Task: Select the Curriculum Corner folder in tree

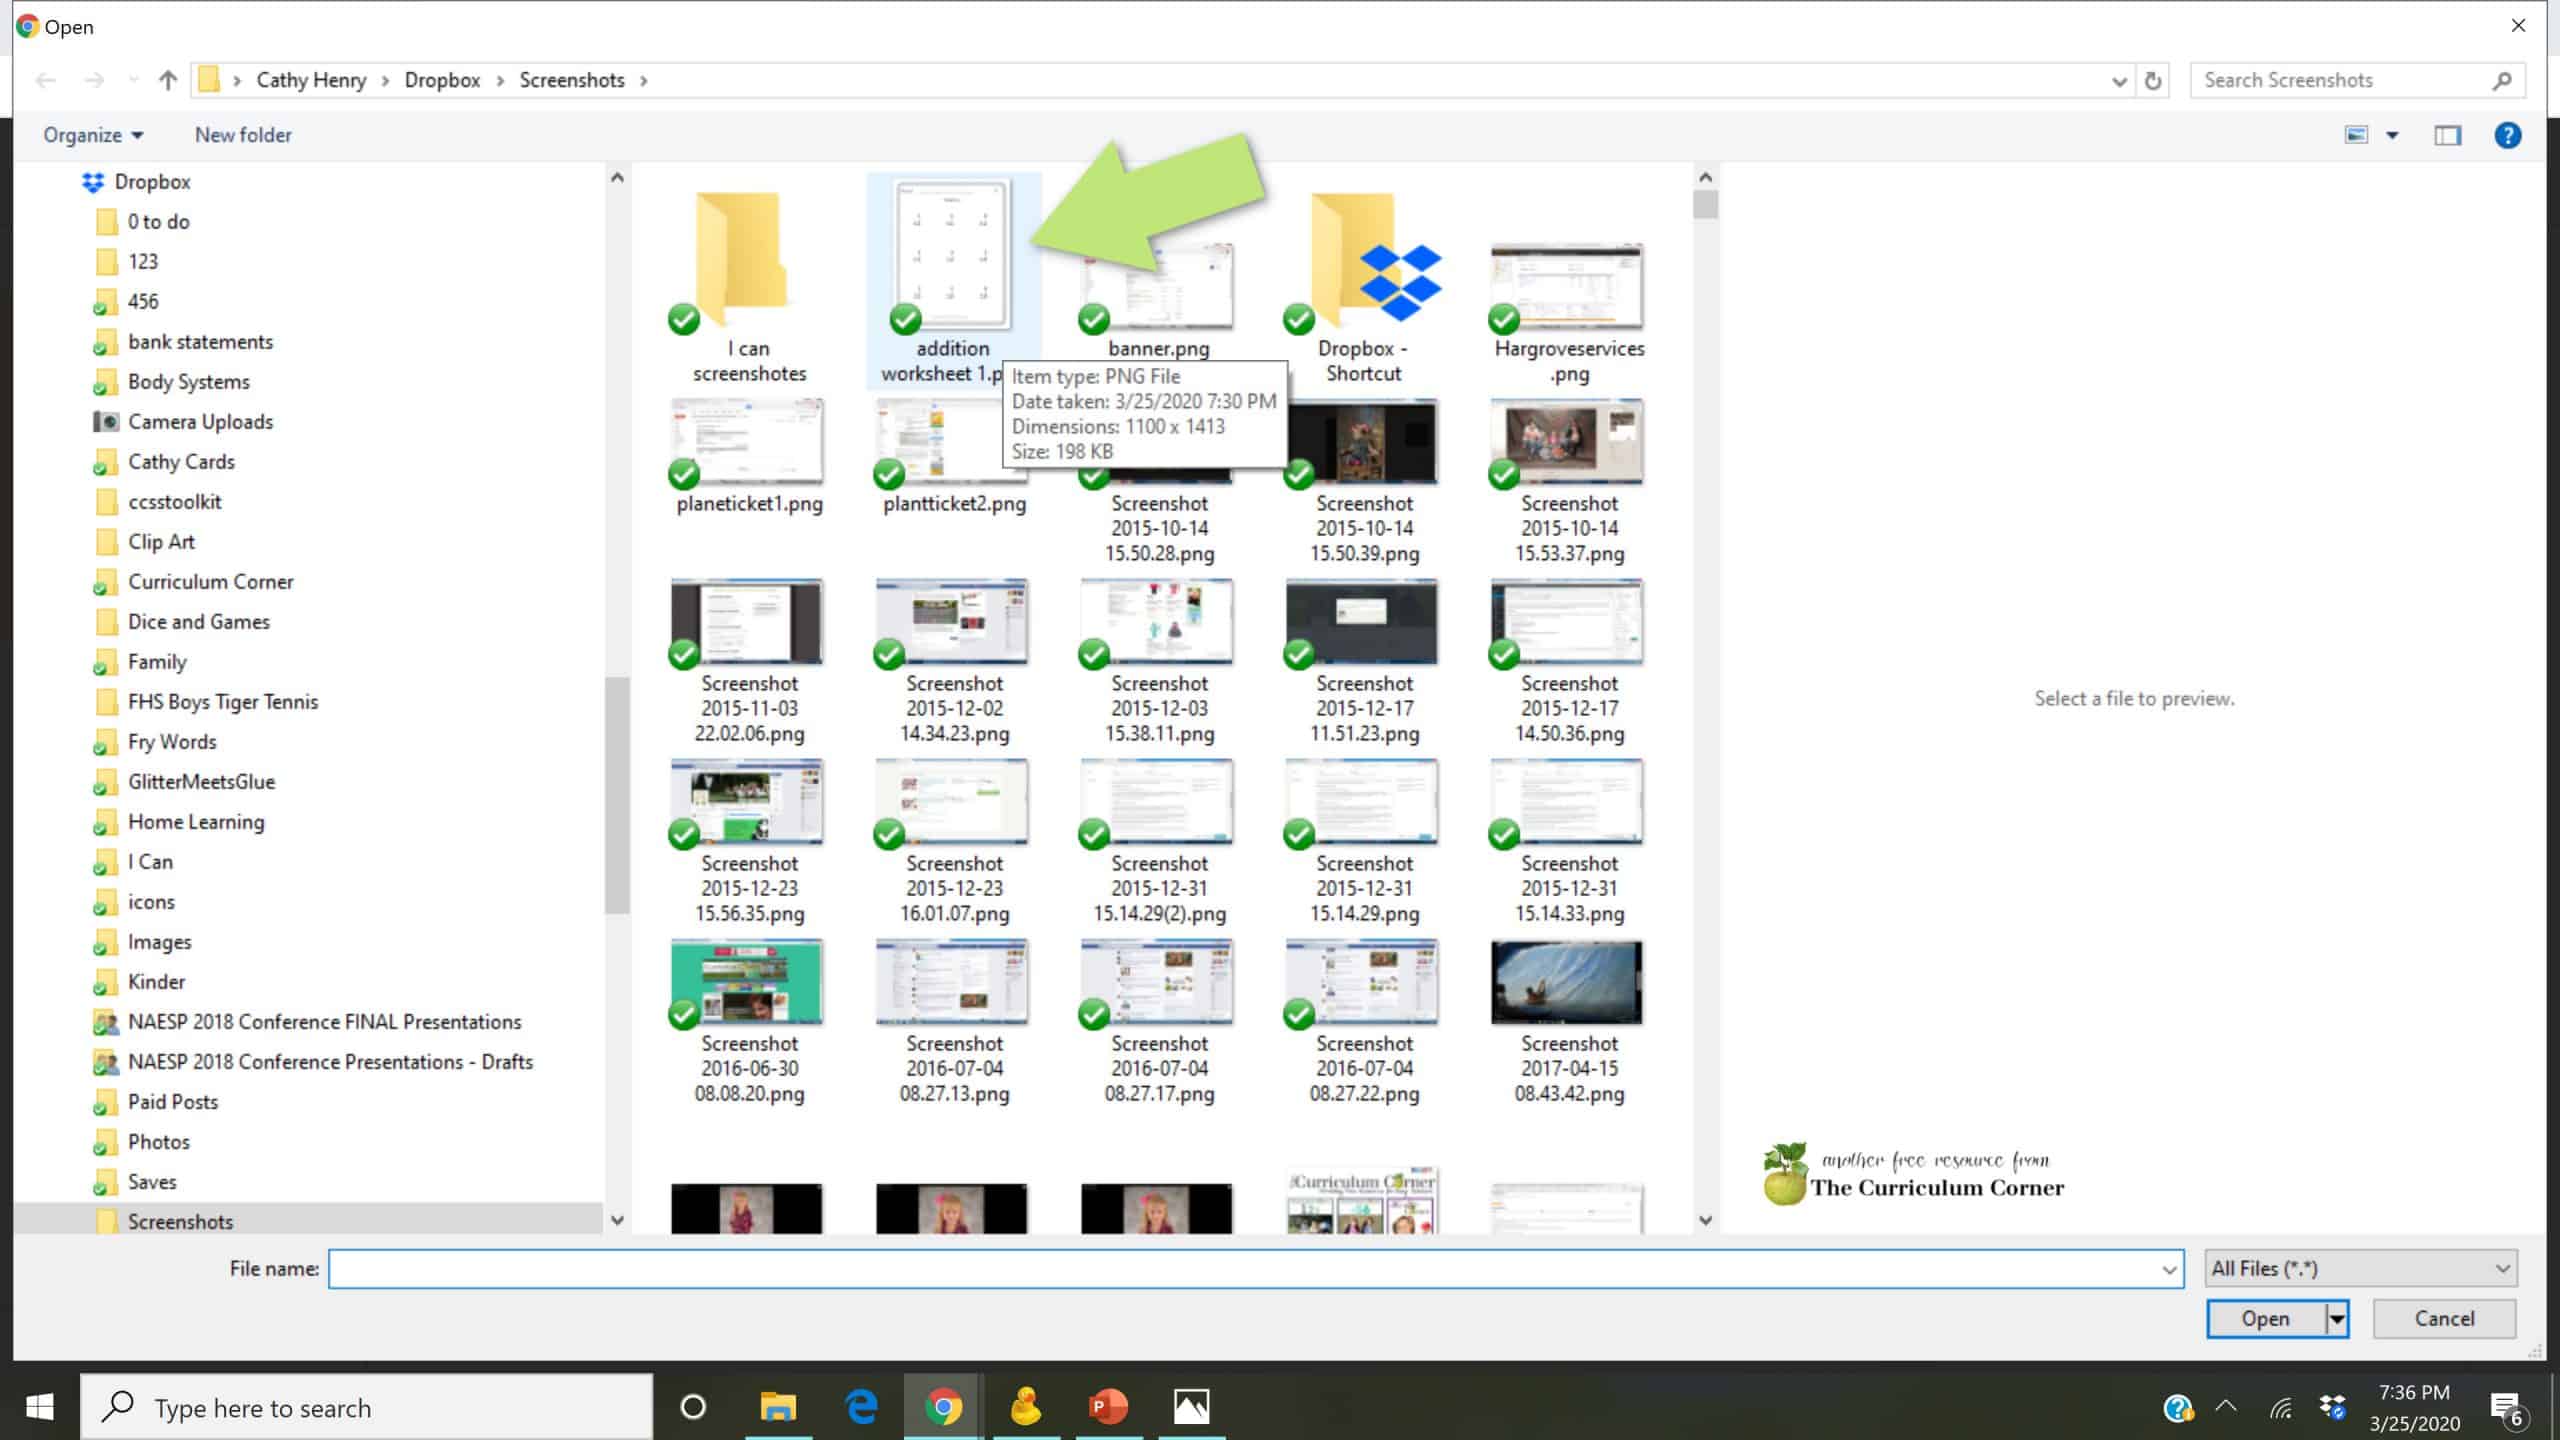Action: tap(210, 581)
